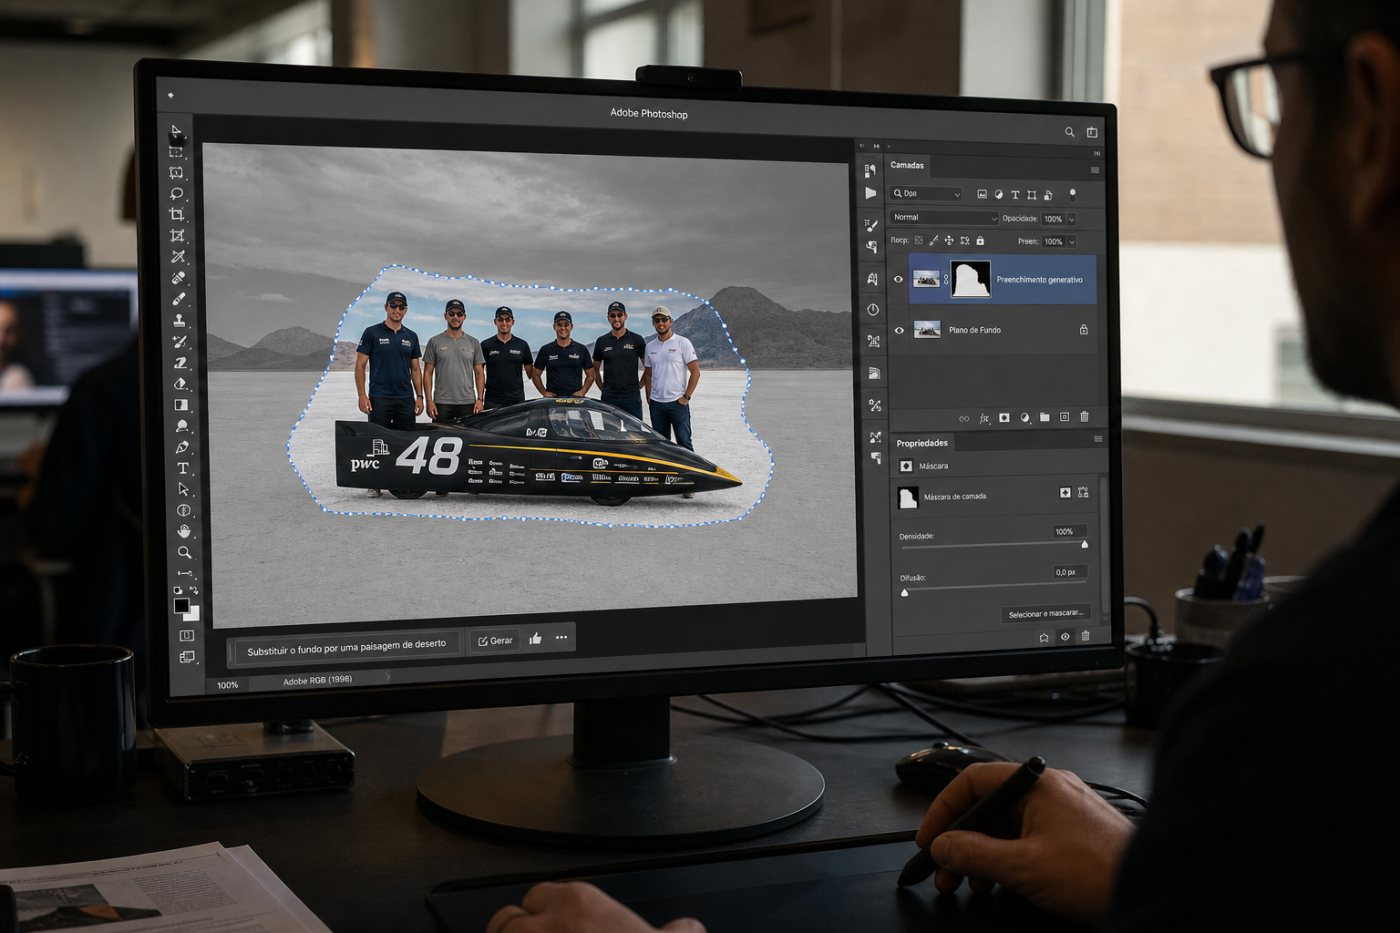Link layers with the chain icon

(x=964, y=418)
